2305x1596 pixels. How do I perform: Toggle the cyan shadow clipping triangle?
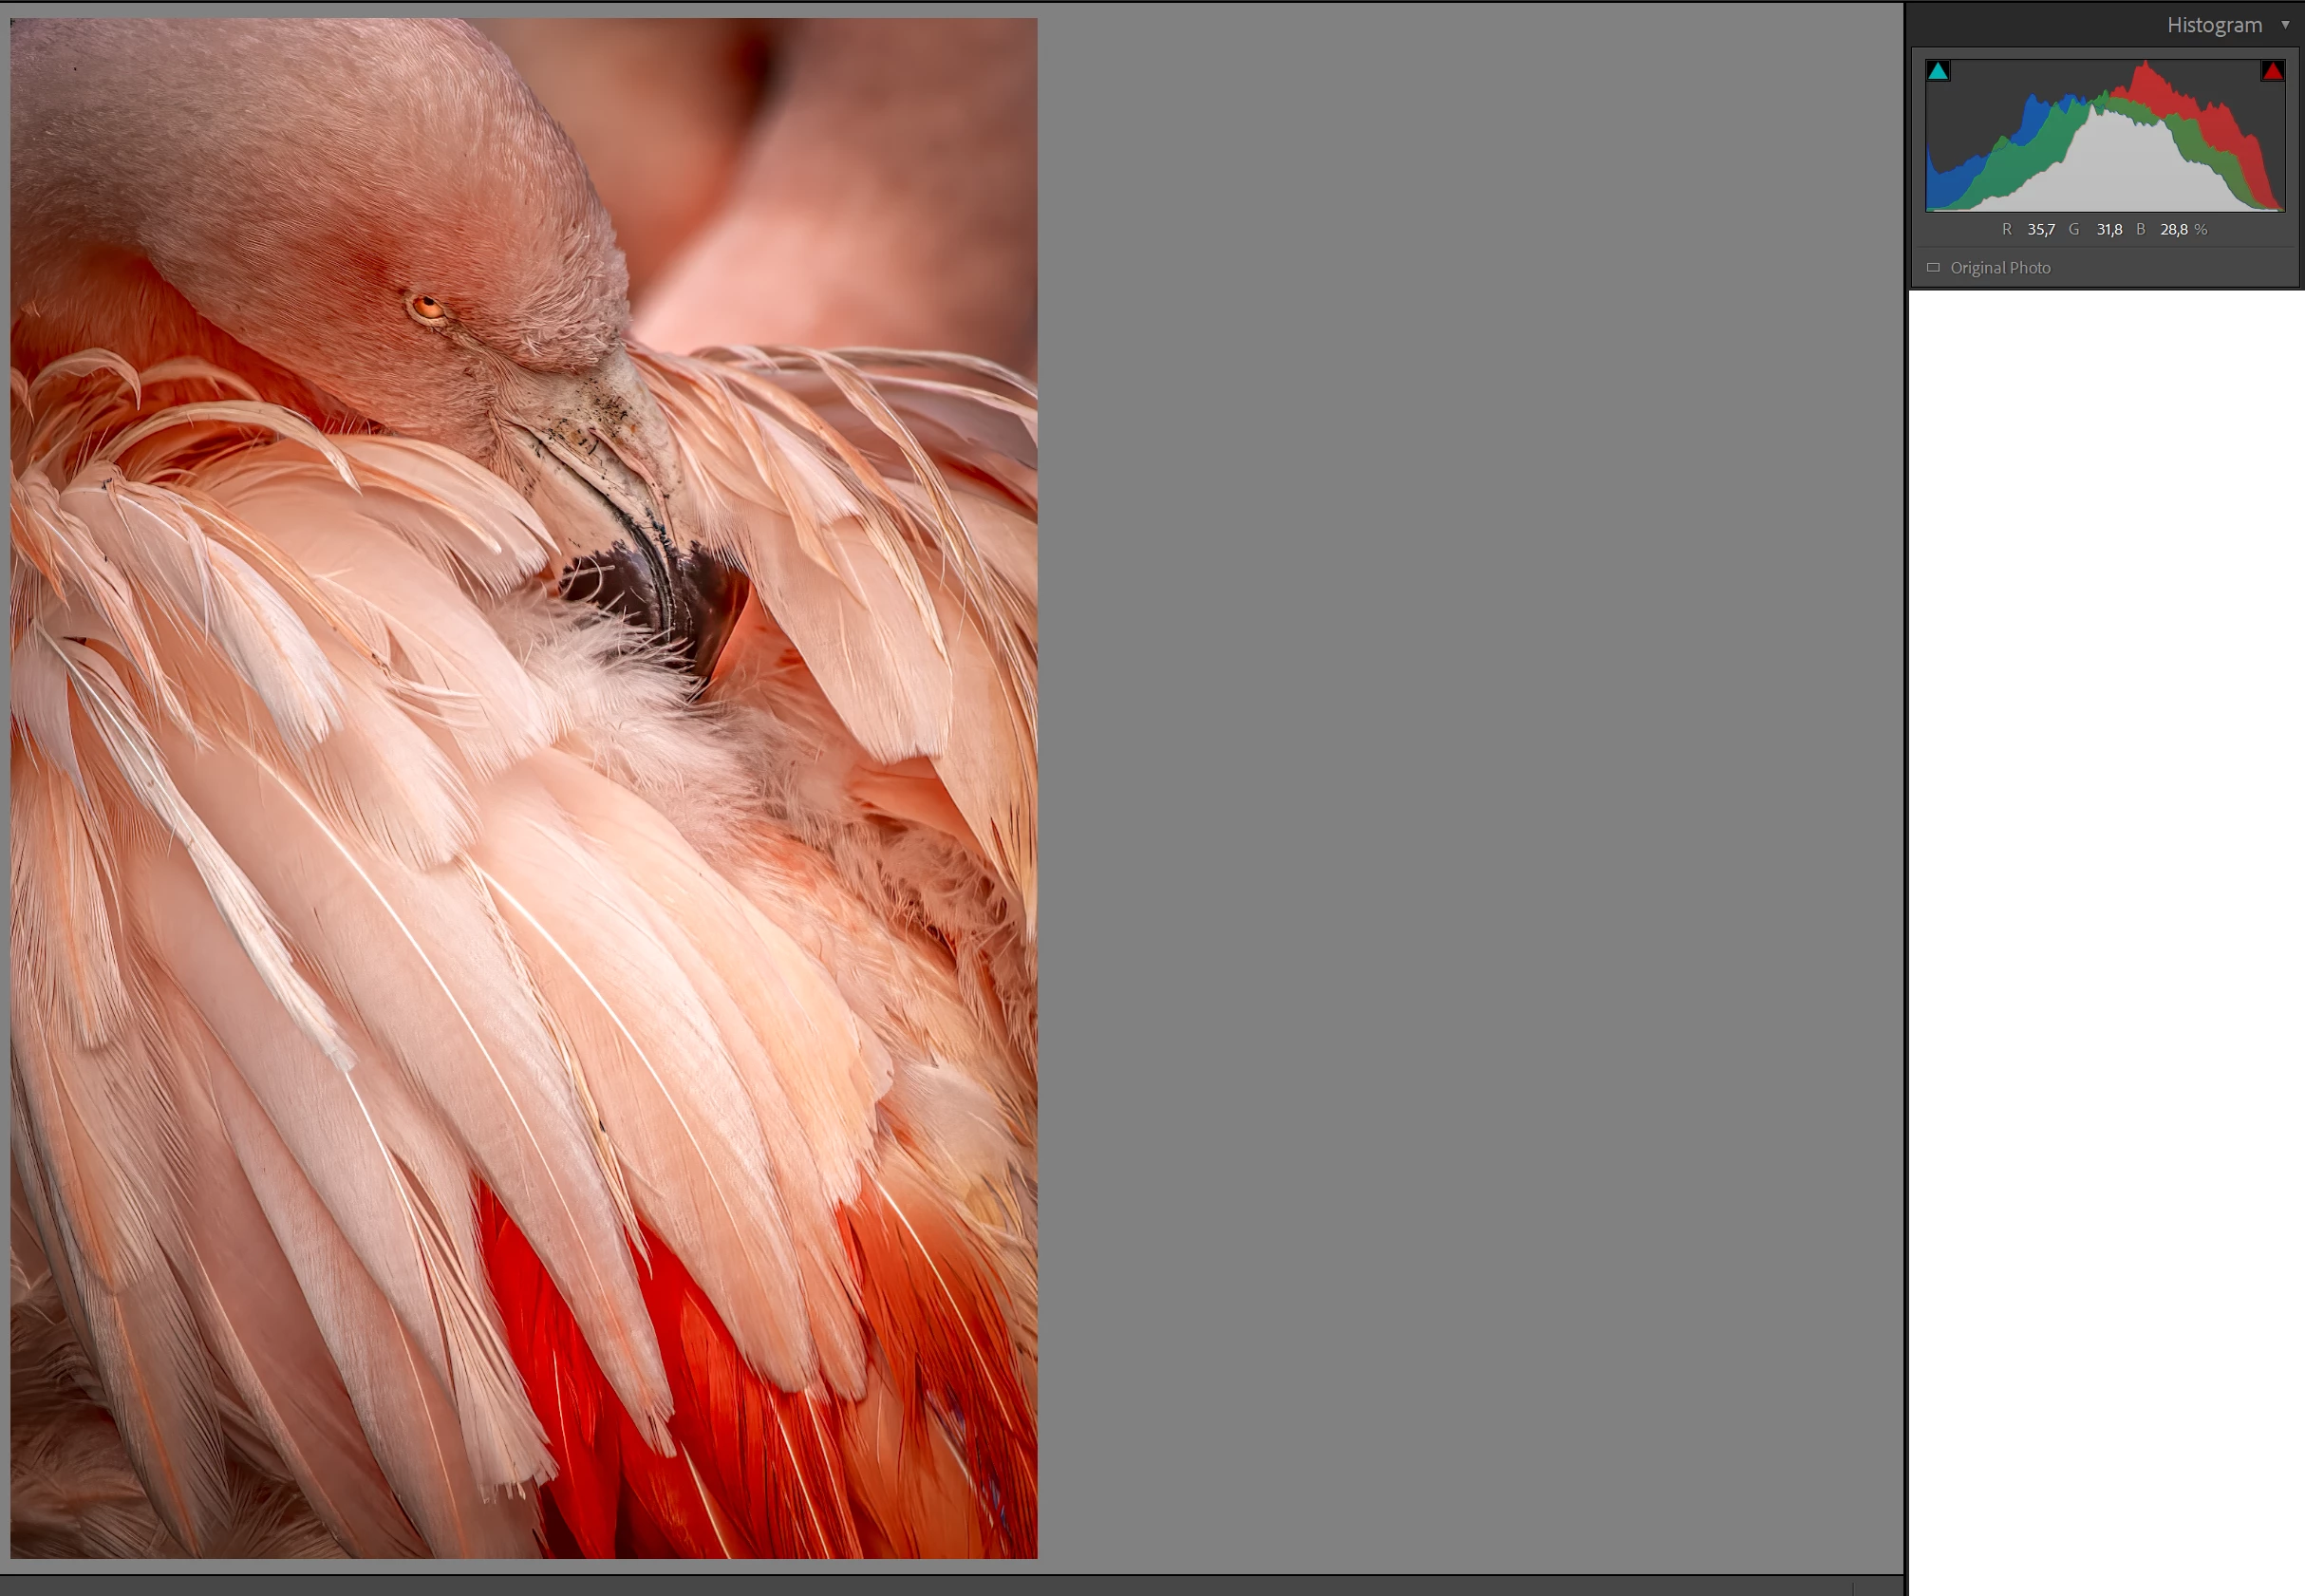(x=1938, y=71)
